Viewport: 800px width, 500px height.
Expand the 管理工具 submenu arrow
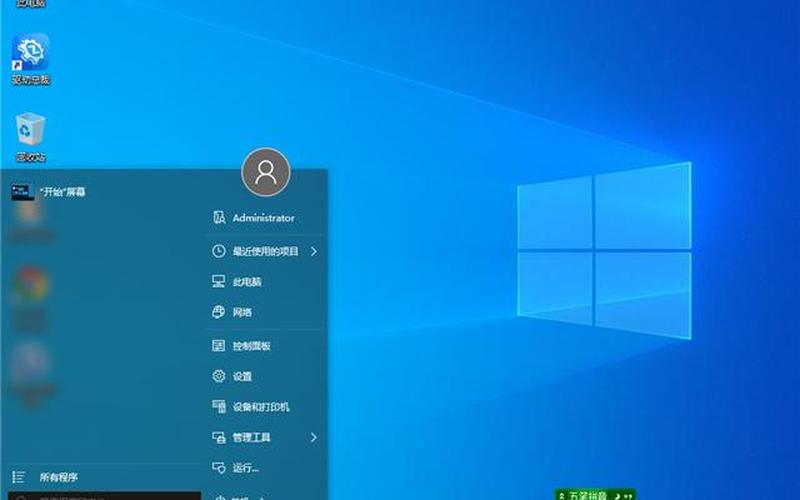(x=314, y=437)
